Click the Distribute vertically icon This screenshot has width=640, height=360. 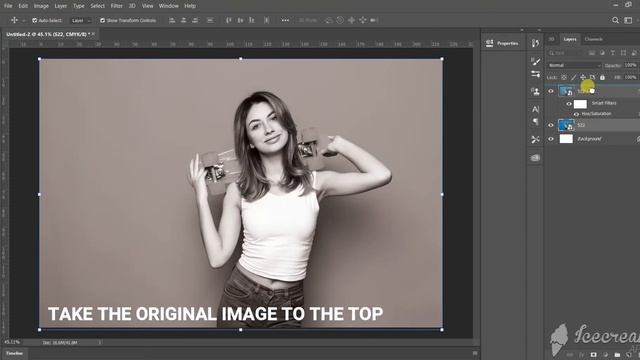pyautogui.click(x=267, y=20)
